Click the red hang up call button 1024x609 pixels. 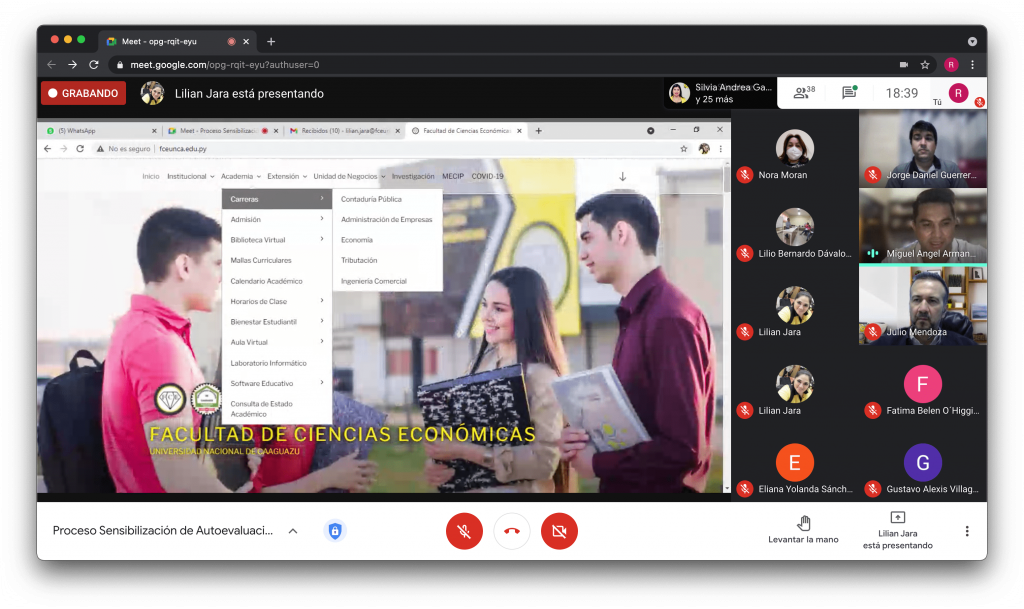click(x=512, y=531)
